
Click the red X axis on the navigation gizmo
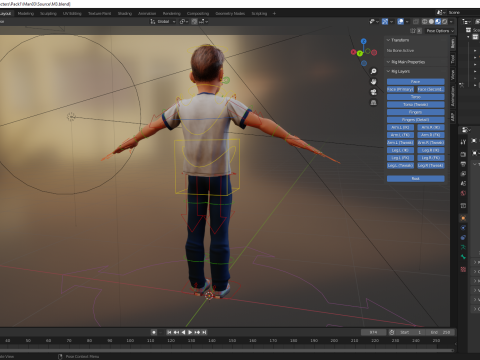353,52
